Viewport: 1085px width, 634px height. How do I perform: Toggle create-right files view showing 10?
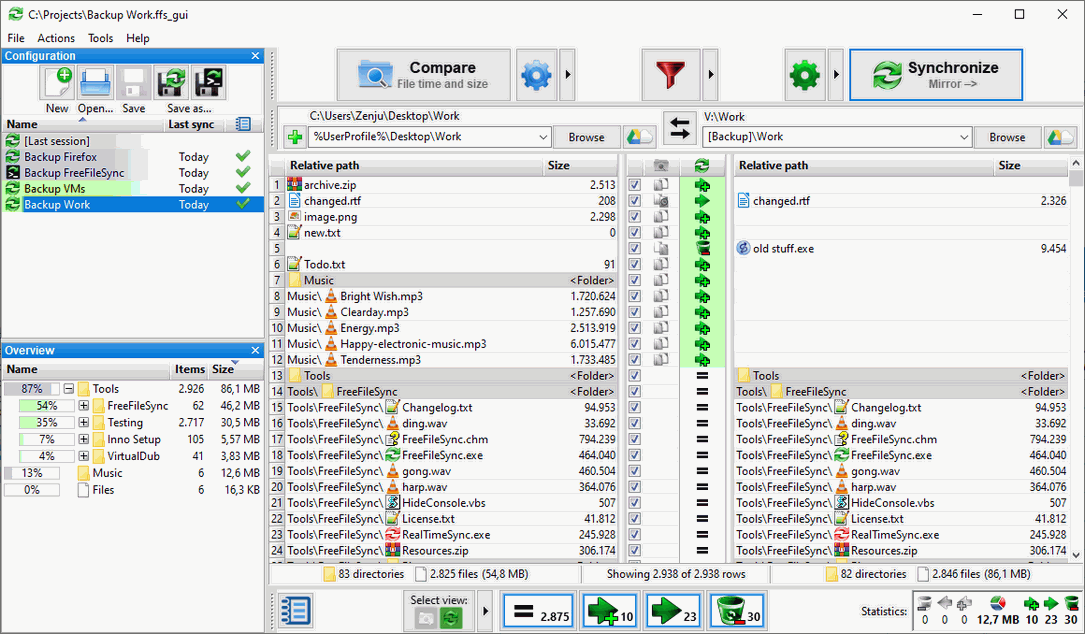click(610, 611)
